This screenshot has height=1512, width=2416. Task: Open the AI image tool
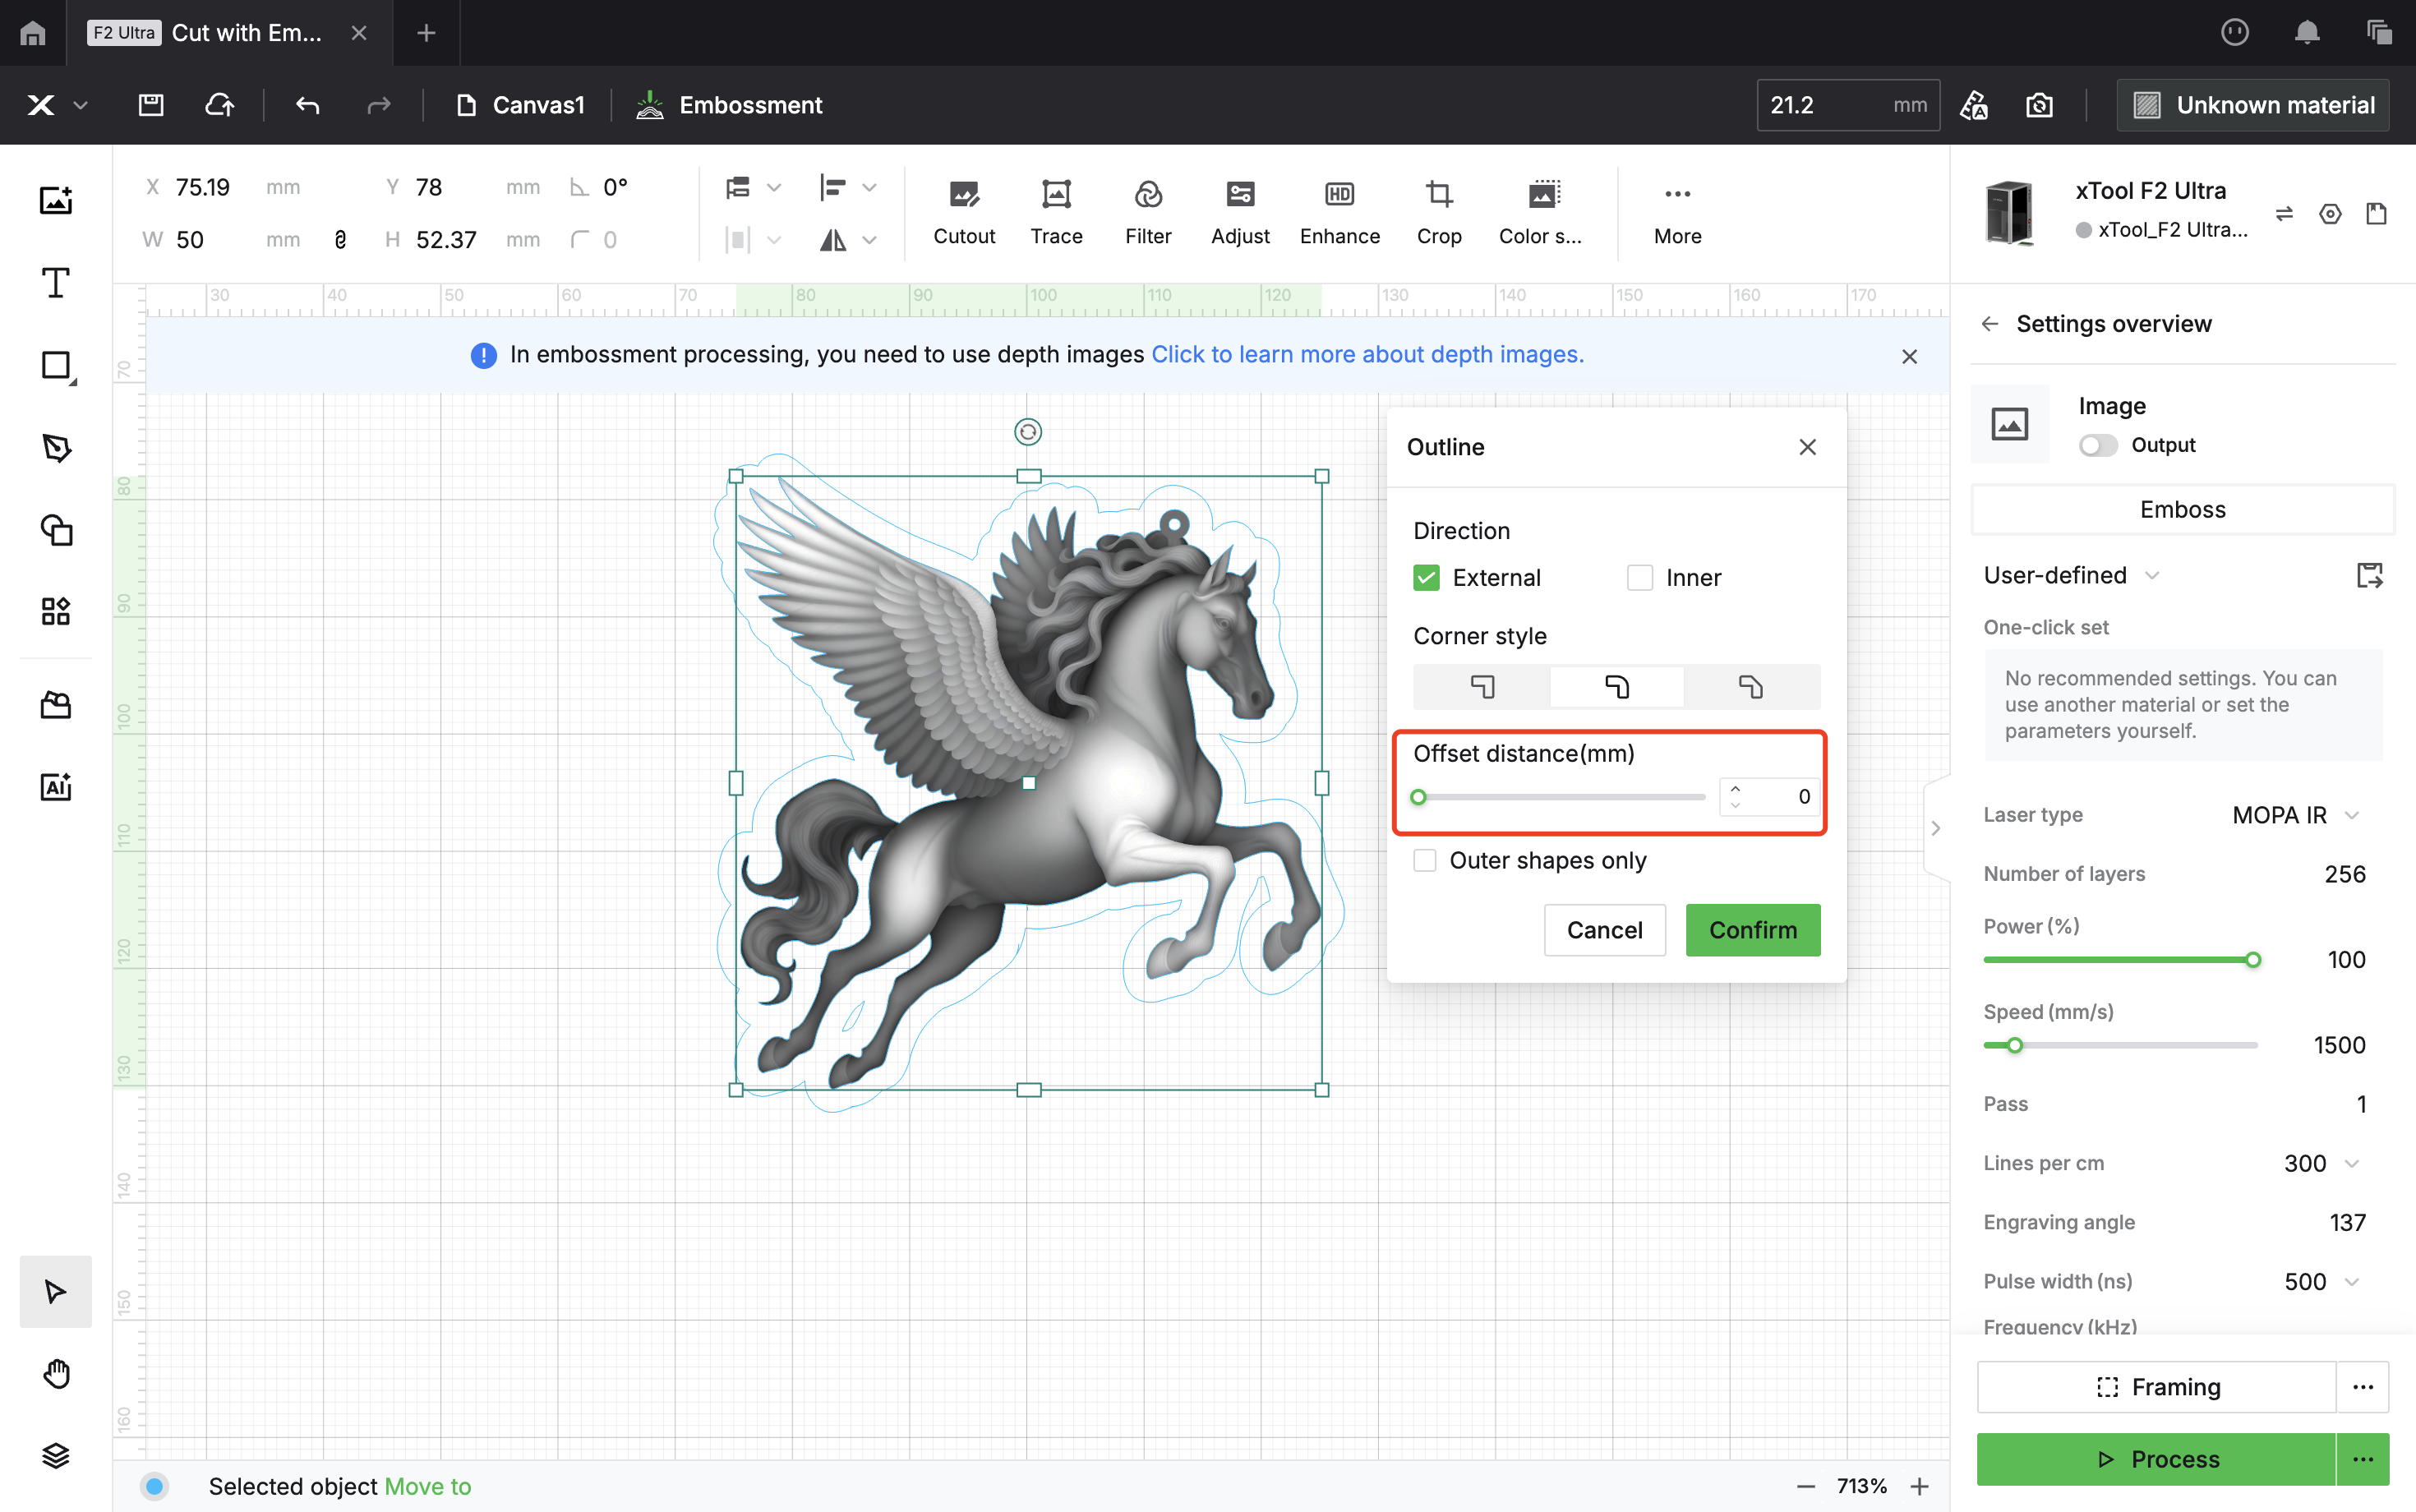56,787
